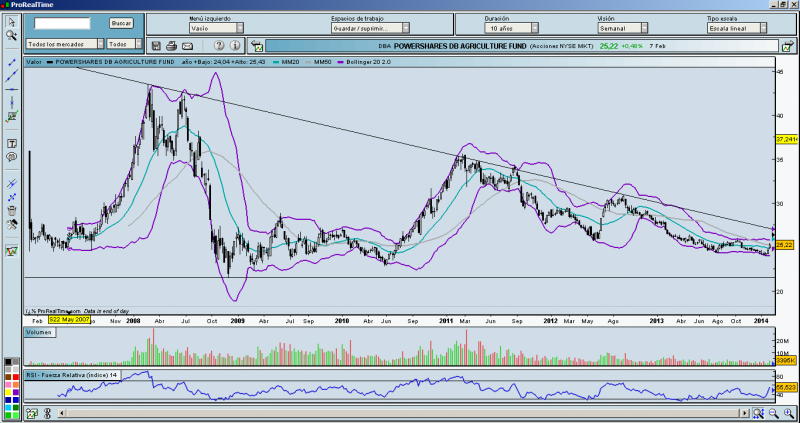The width and height of the screenshot is (800, 423).
Task: Click the POWERSHARES DB AGRICULTURE FUND title bar
Action: (522, 46)
